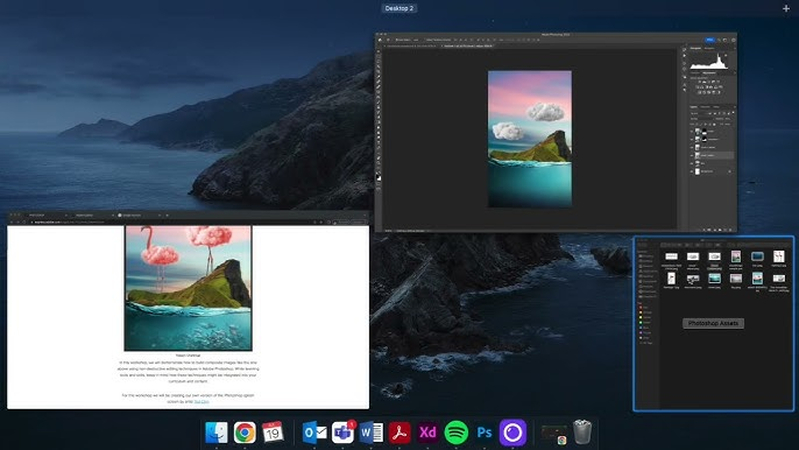Open Microsoft Teams from the Dock
799x450 pixels.
(x=343, y=433)
